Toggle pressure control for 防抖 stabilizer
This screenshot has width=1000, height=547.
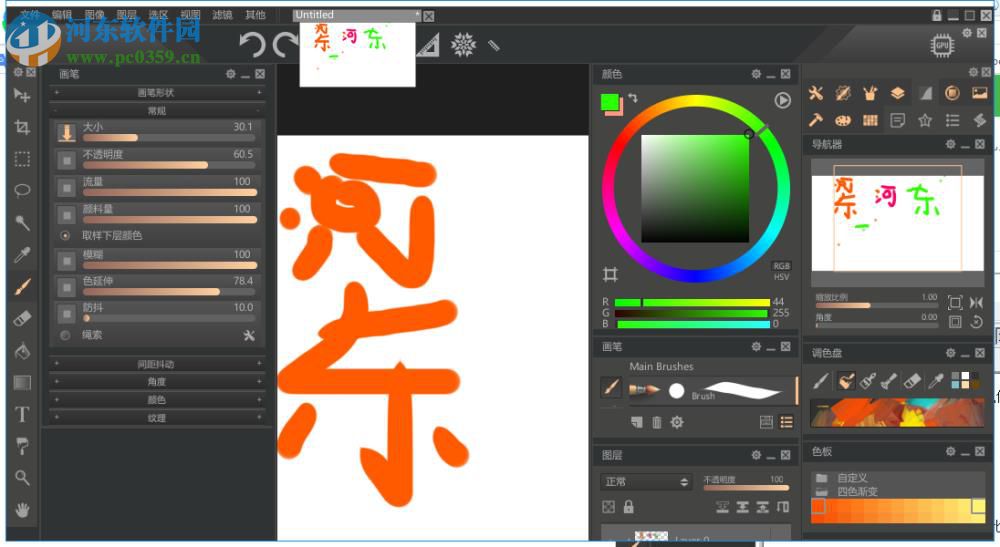(66, 313)
